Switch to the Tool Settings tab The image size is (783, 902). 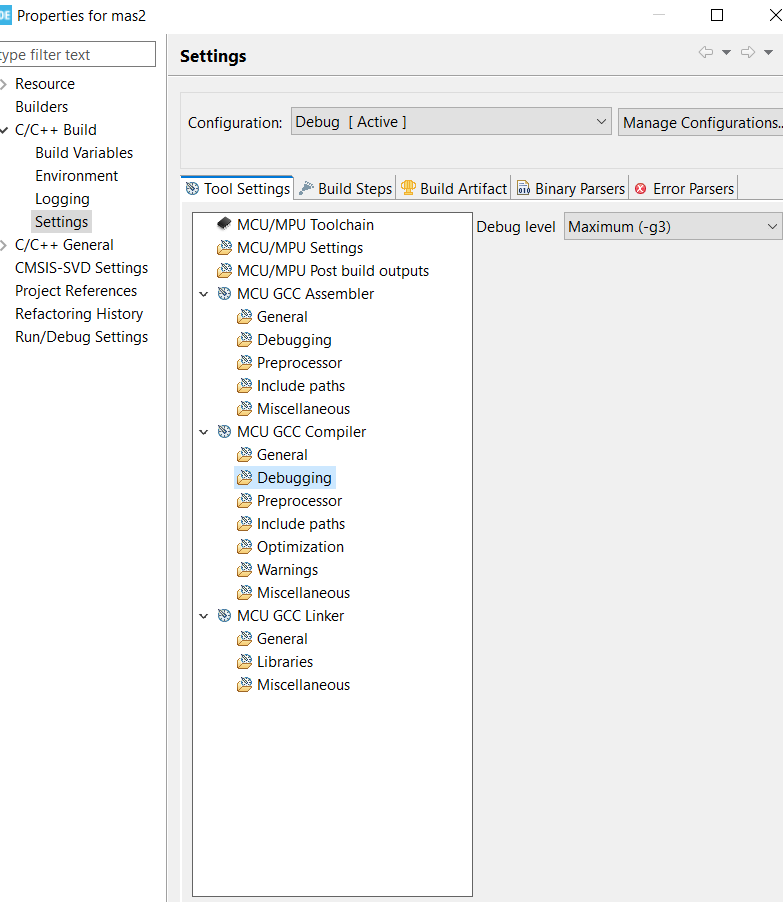click(238, 188)
